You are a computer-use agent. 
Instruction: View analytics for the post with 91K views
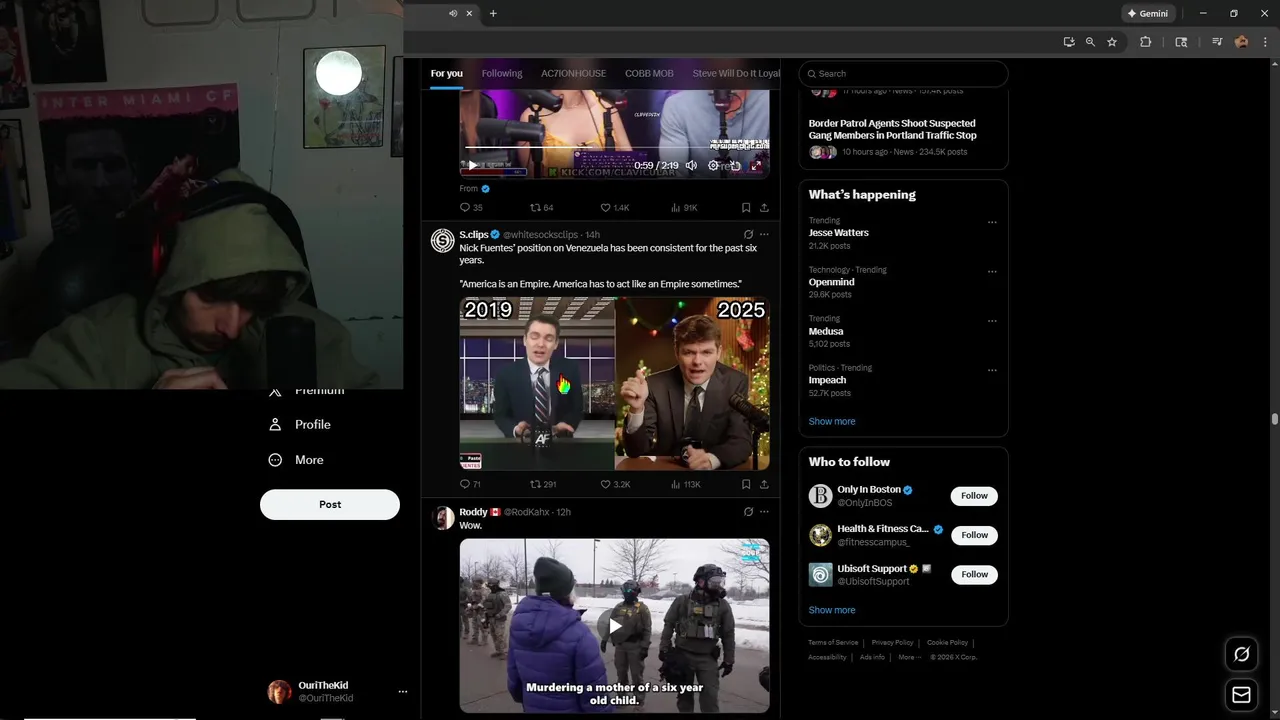click(684, 208)
